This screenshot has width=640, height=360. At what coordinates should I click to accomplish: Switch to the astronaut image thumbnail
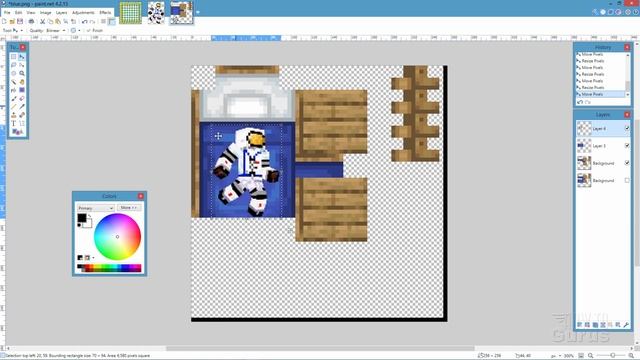(156, 12)
